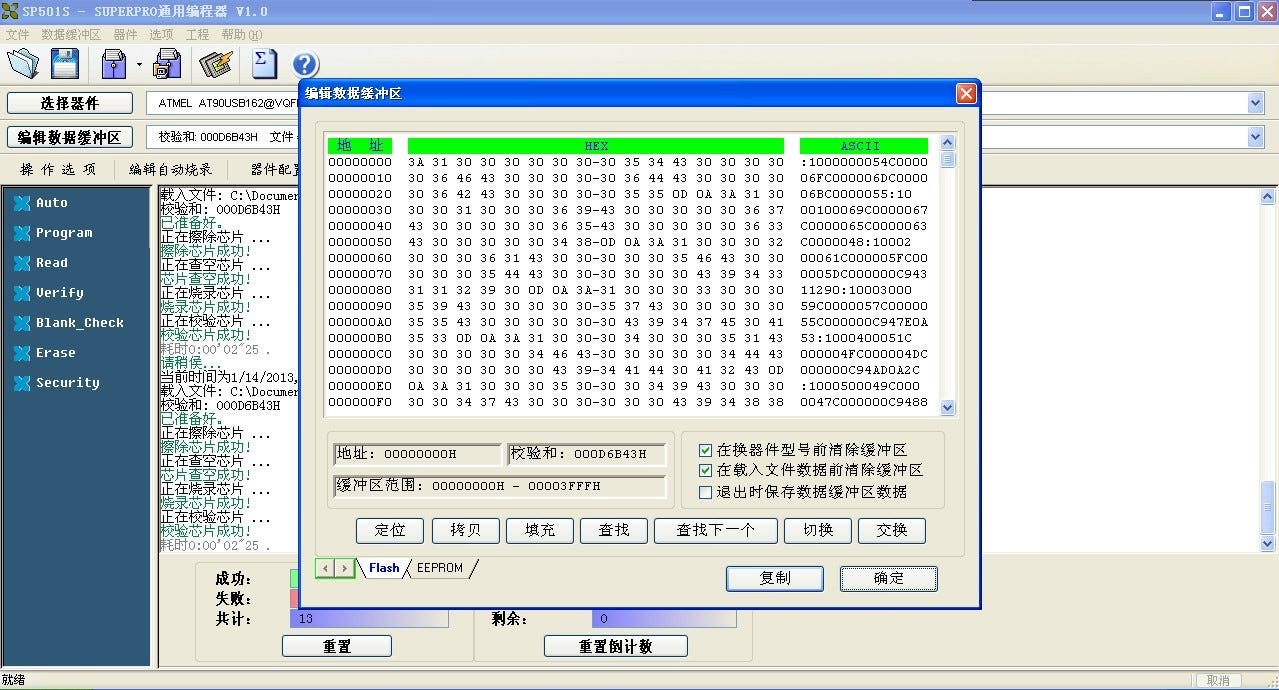Viewport: 1279px width, 690px height.
Task: Open the 器件配置 tab
Action: click(272, 170)
